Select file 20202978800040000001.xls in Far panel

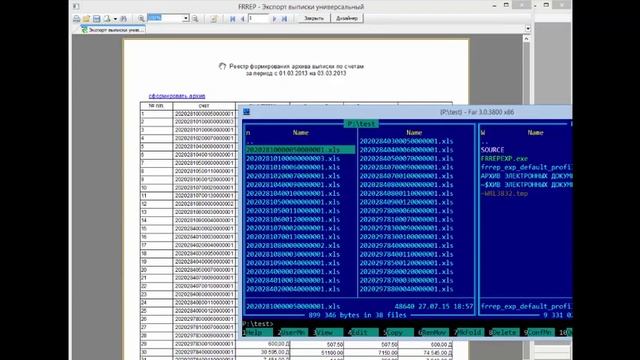tap(407, 289)
